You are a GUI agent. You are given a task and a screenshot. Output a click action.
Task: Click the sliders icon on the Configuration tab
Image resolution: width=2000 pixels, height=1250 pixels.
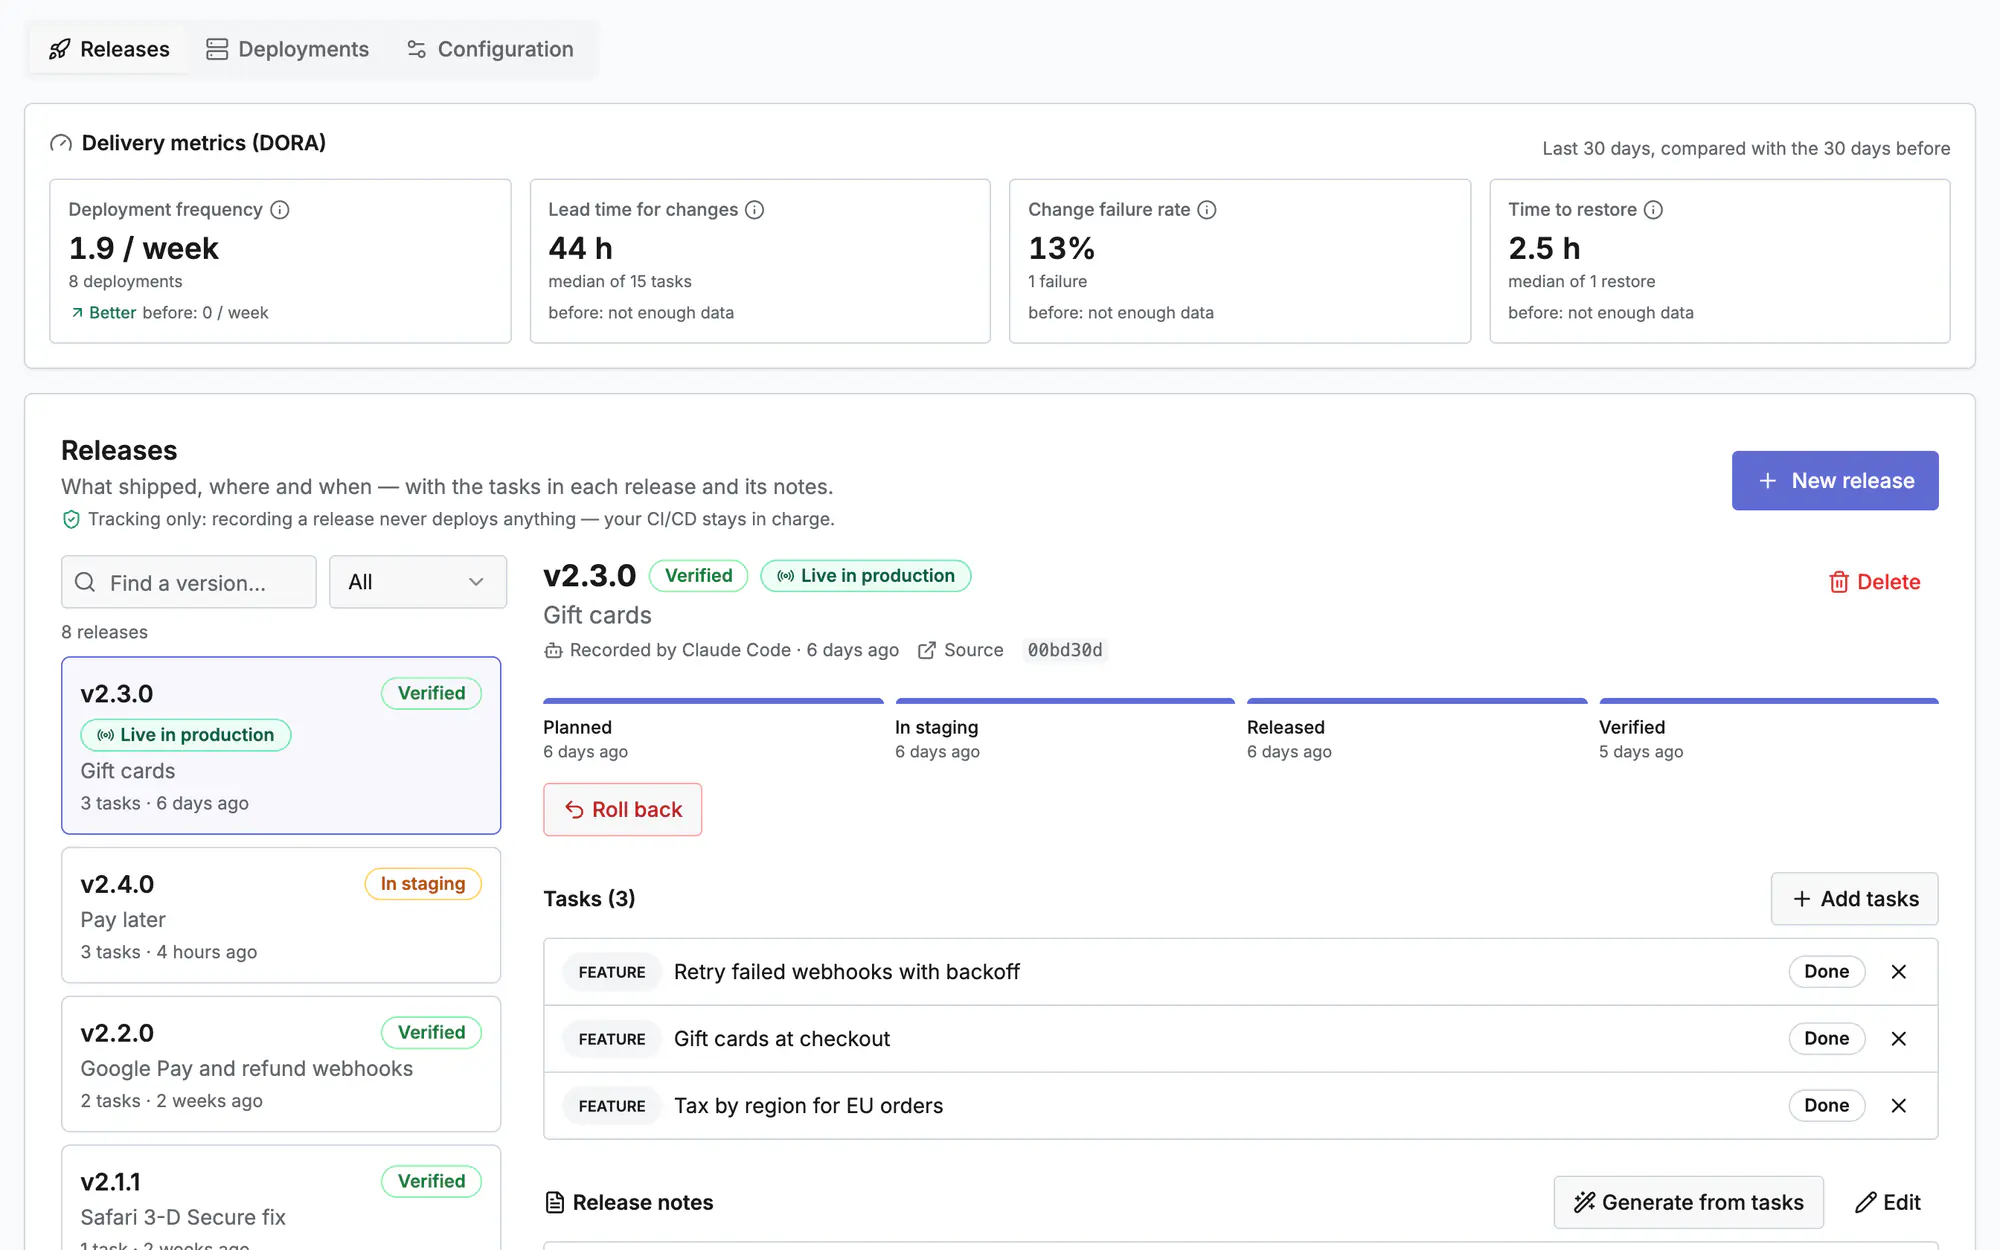(417, 49)
